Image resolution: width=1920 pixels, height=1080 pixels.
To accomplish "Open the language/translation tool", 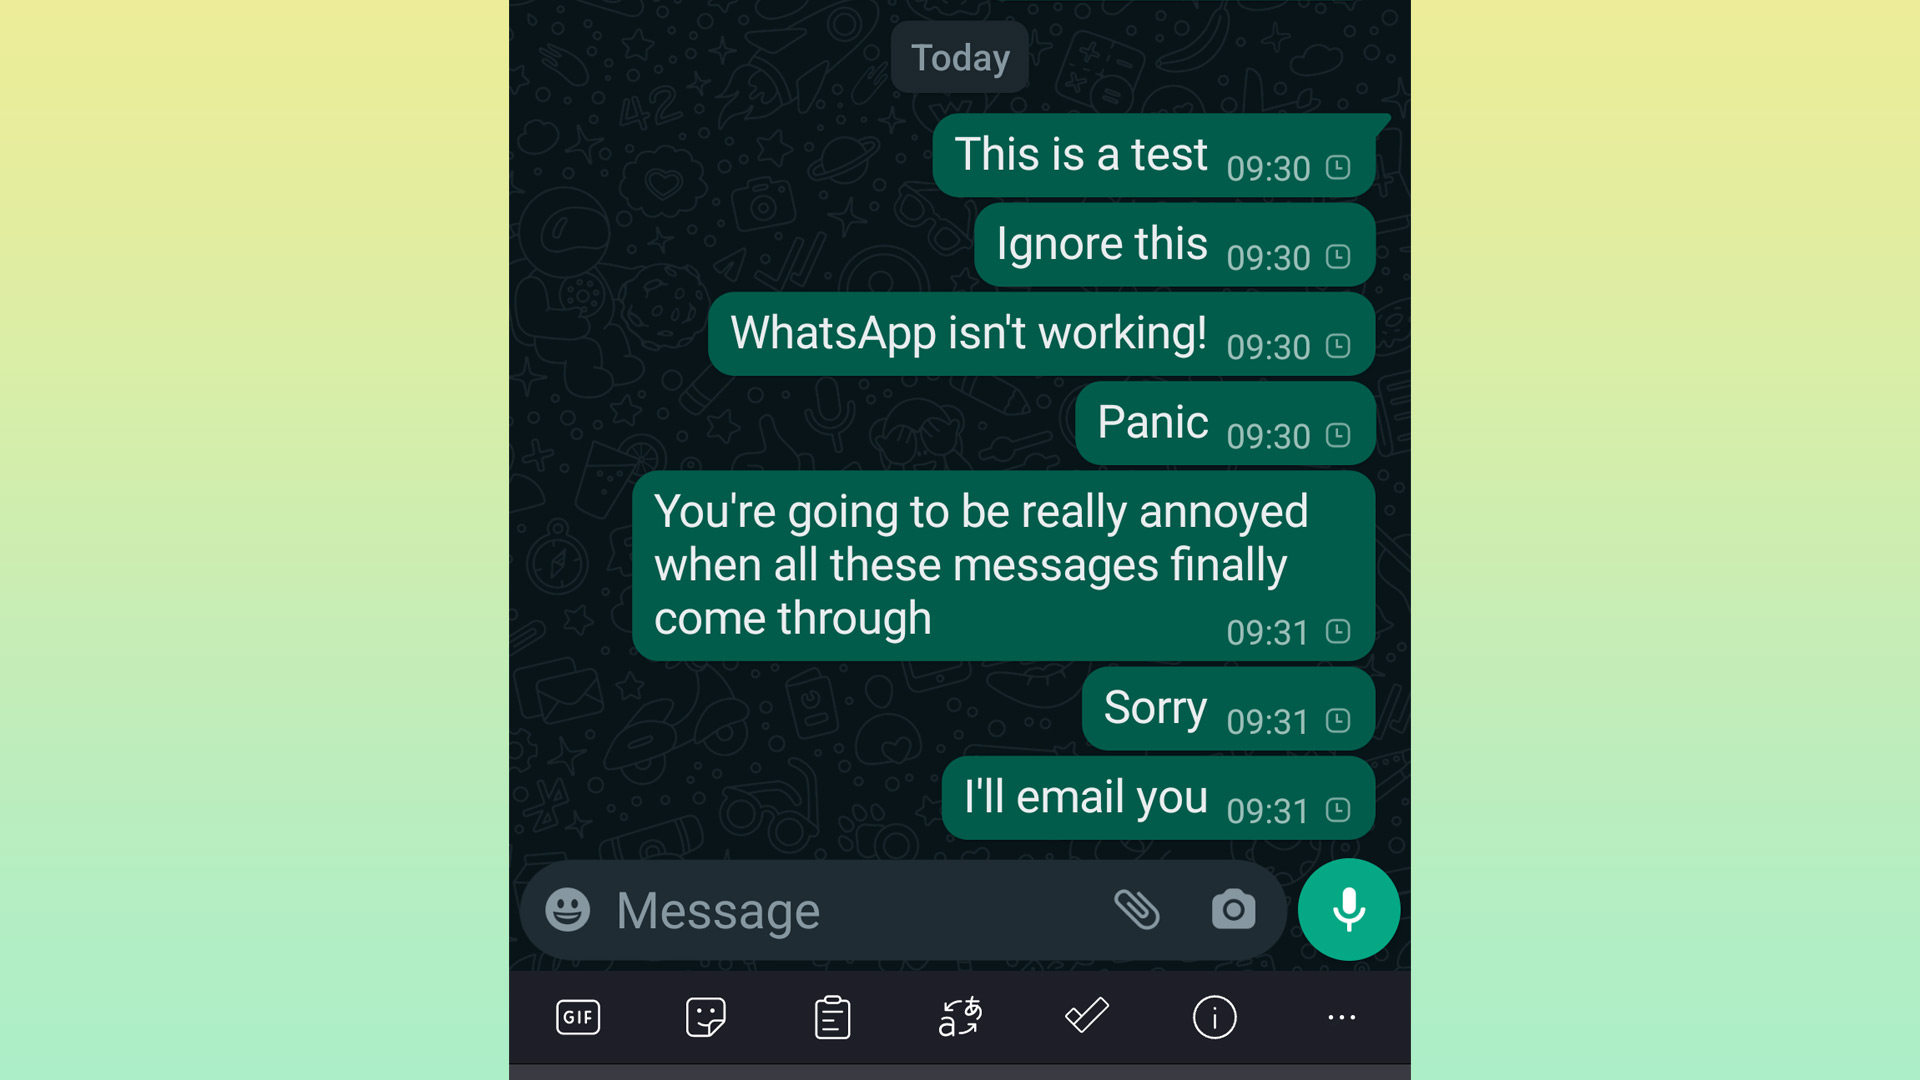I will pos(959,1015).
